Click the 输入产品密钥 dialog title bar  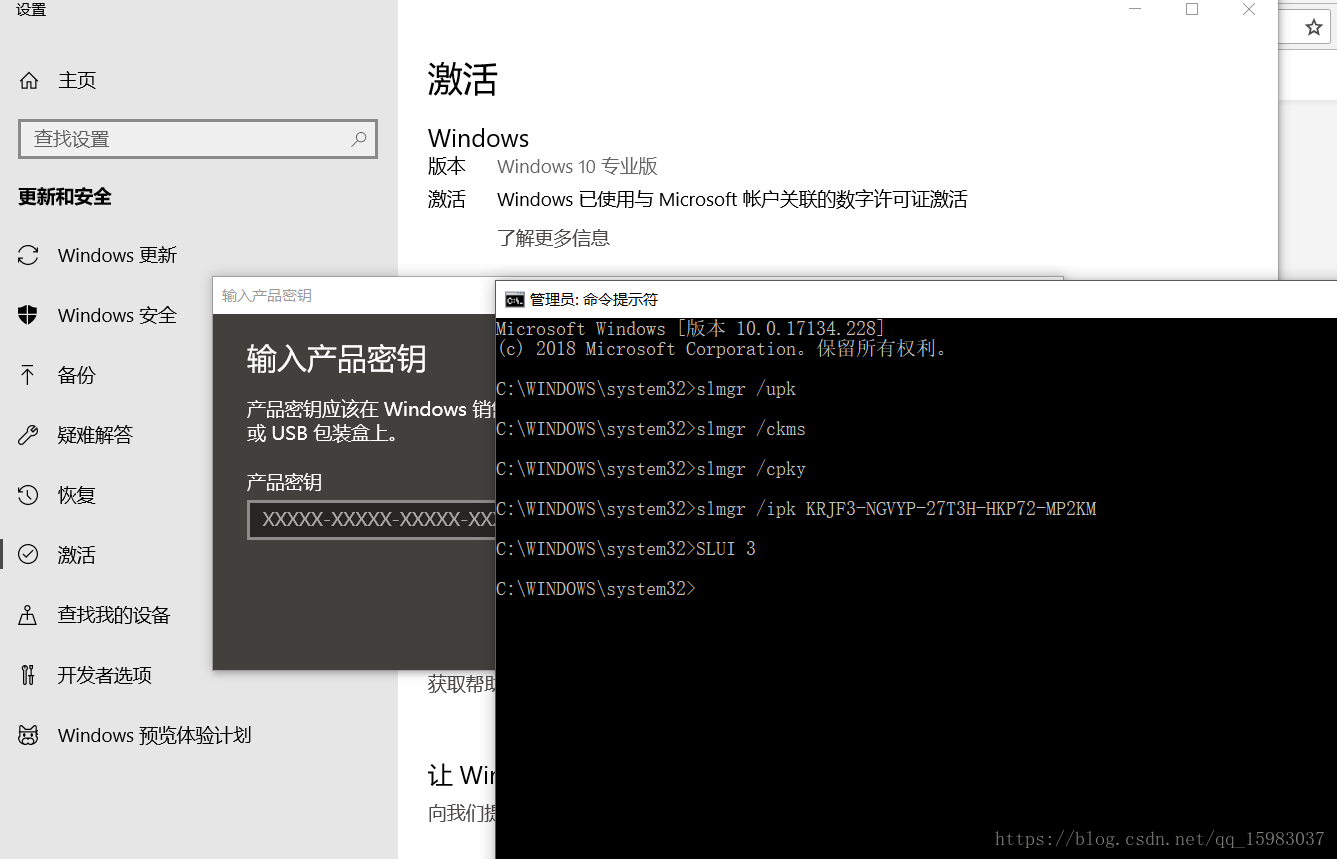tap(354, 296)
